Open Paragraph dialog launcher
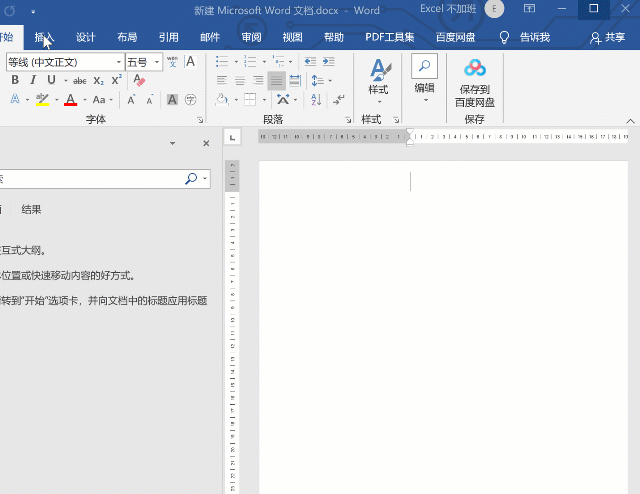Image resolution: width=640 pixels, height=494 pixels. pyautogui.click(x=348, y=120)
